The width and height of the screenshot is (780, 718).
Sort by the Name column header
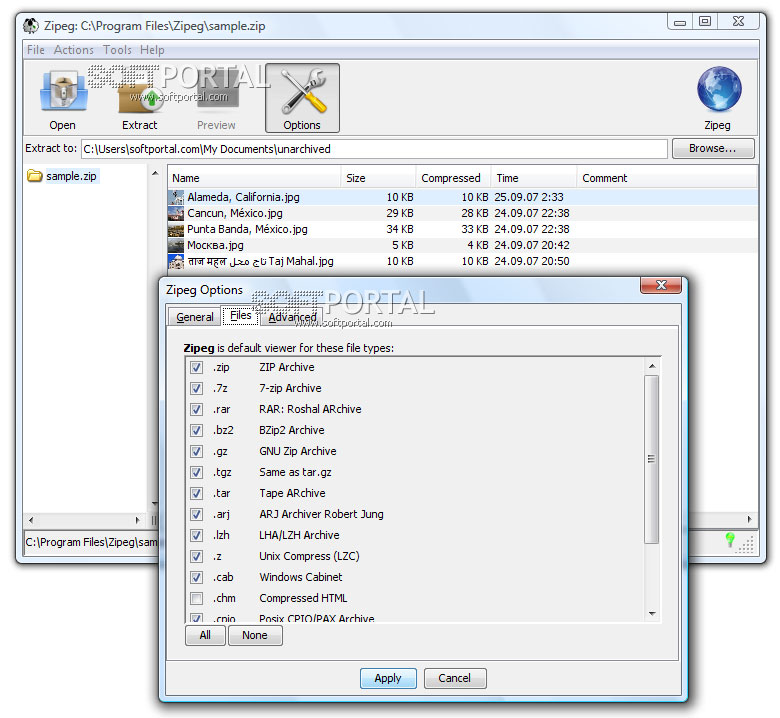(x=254, y=178)
